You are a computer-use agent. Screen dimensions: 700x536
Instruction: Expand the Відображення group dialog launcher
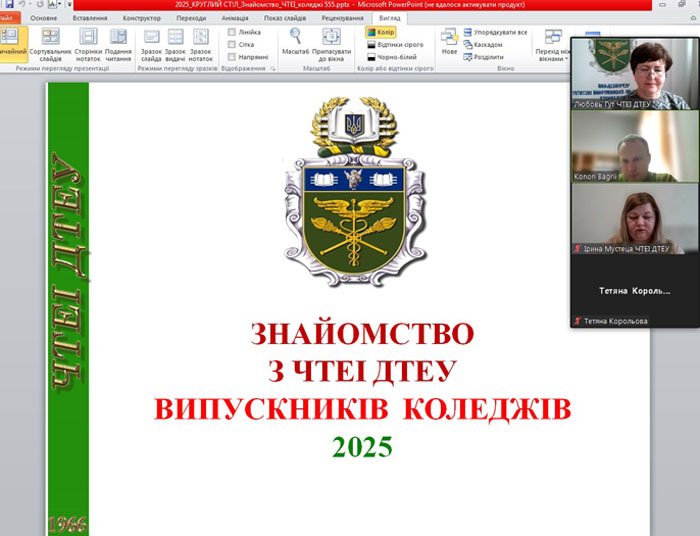point(274,69)
